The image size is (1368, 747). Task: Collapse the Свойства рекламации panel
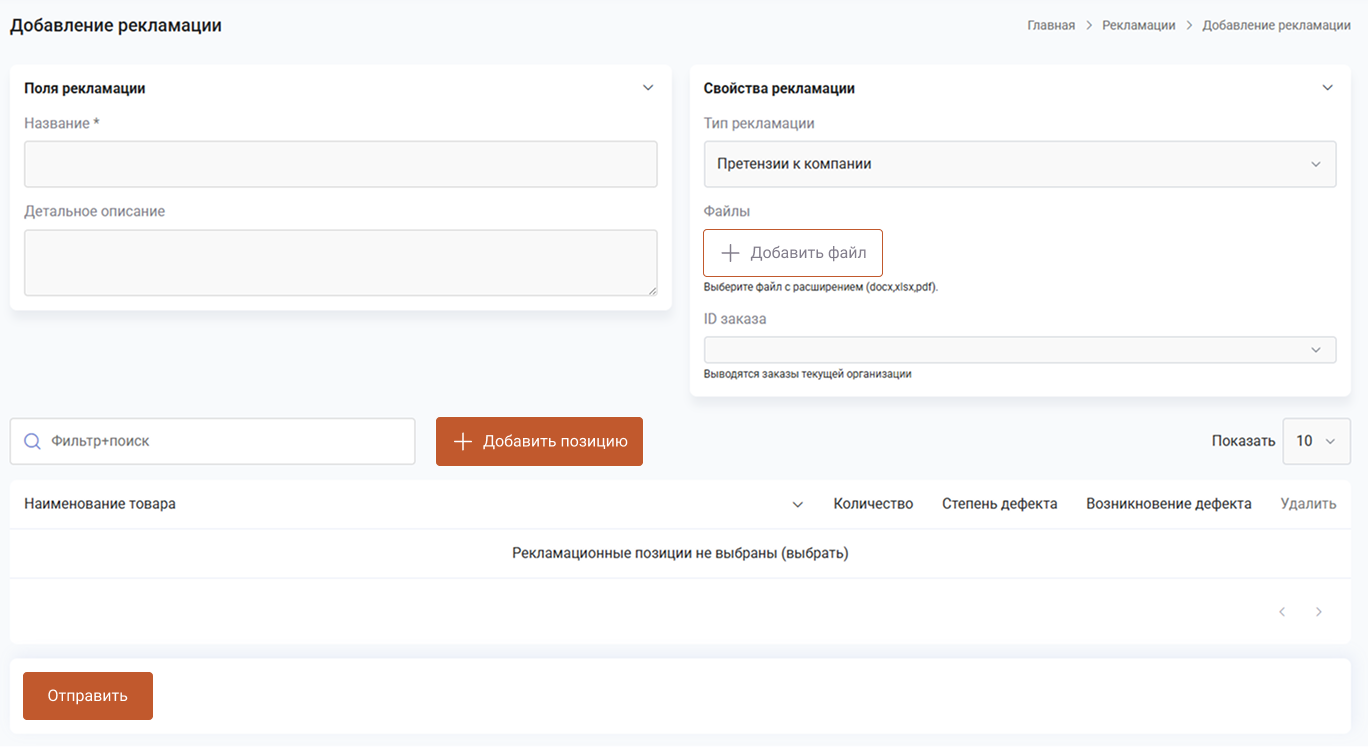1327,88
